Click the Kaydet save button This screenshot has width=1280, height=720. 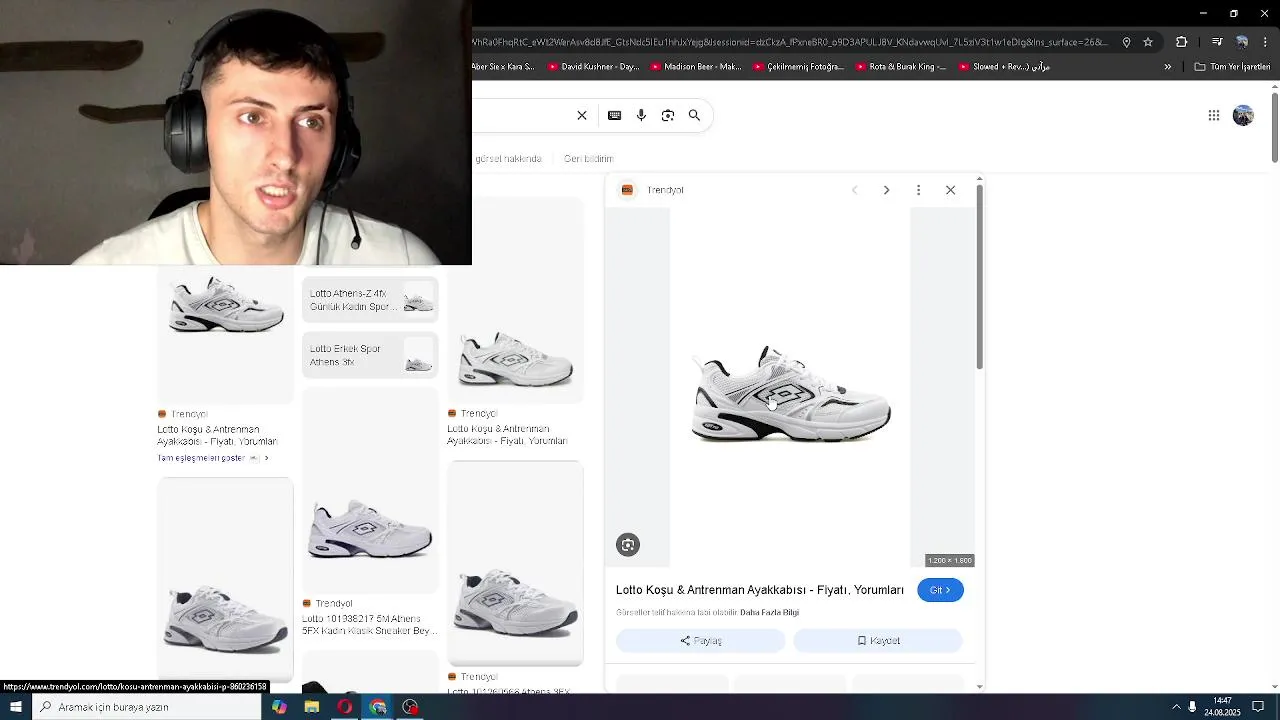(878, 640)
